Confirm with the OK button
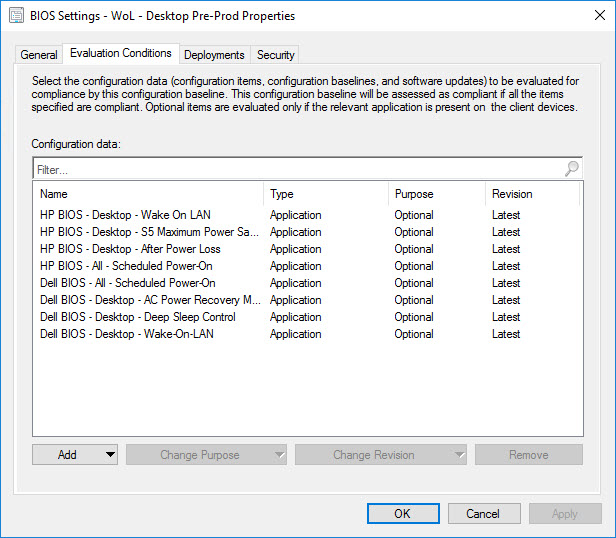 (402, 513)
